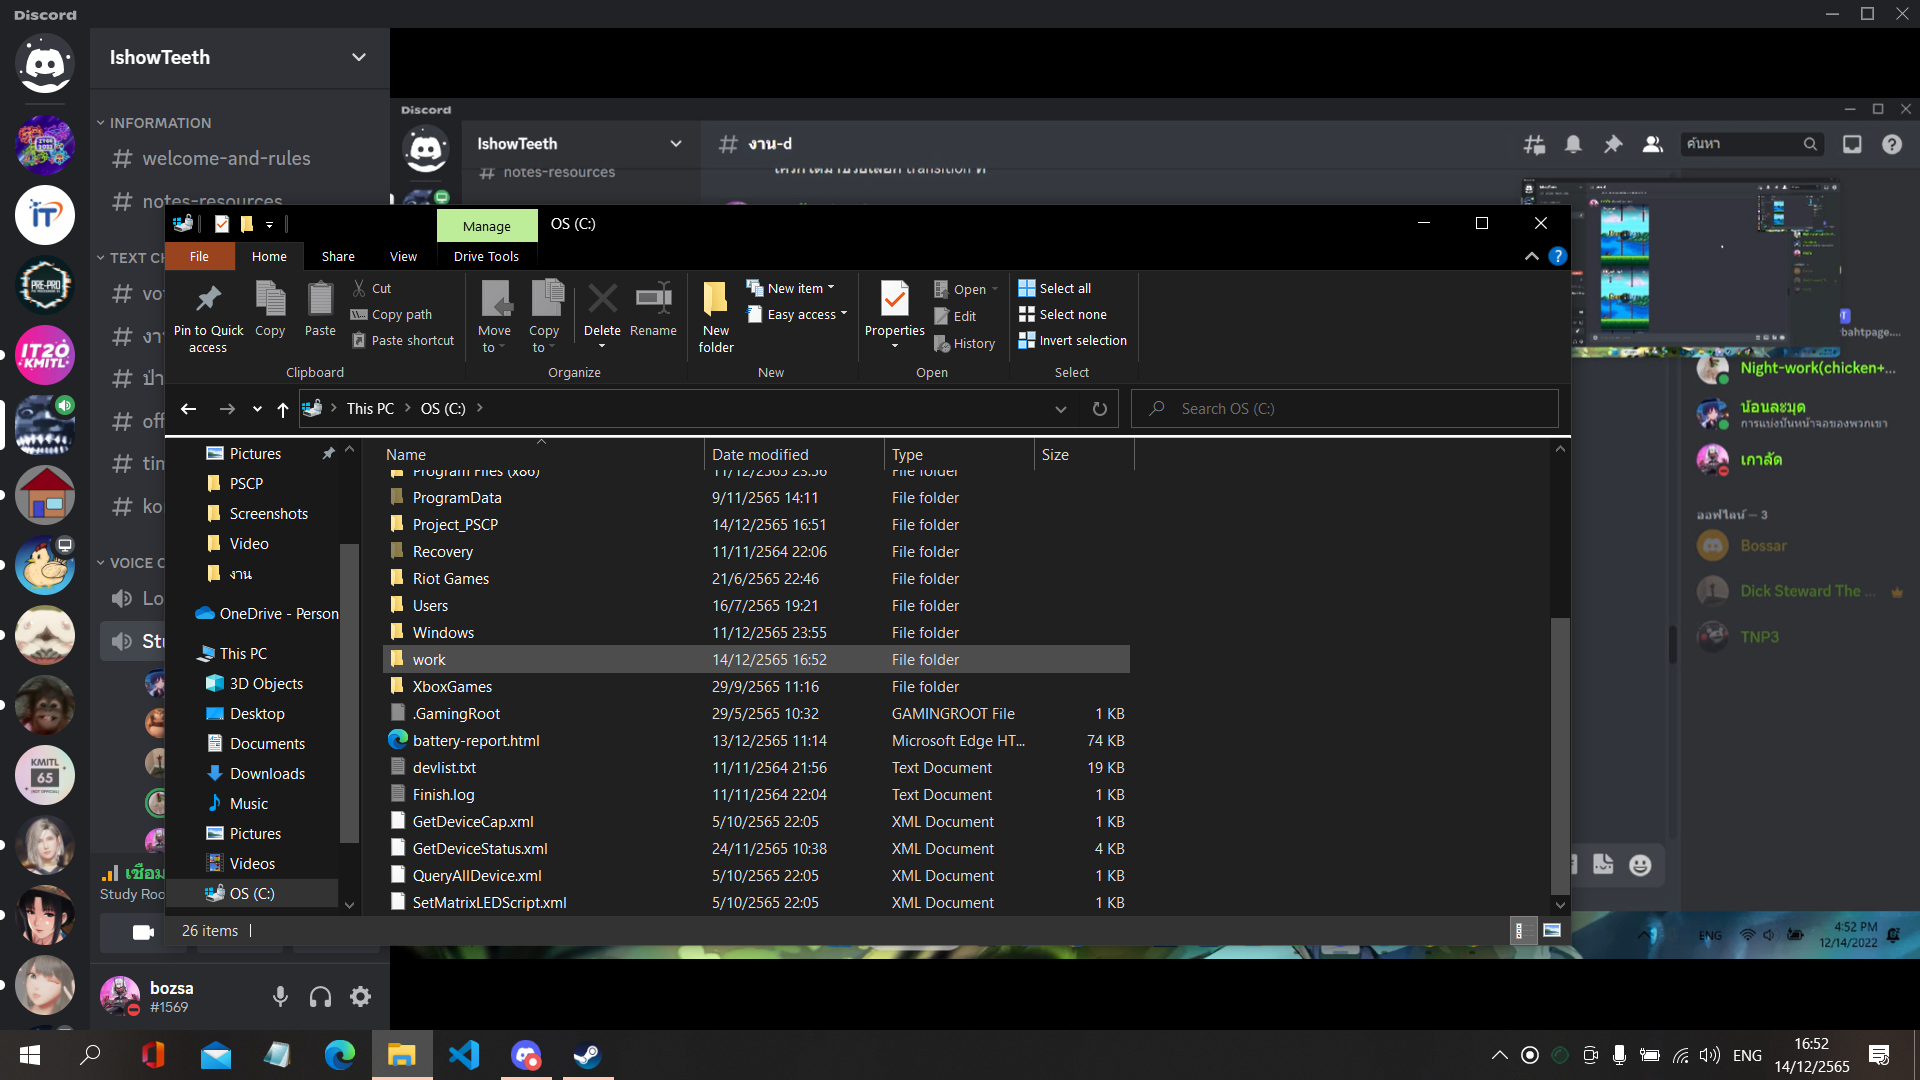Click the Invert selection button
Image resolution: width=1920 pixels, height=1080 pixels.
pos(1072,341)
